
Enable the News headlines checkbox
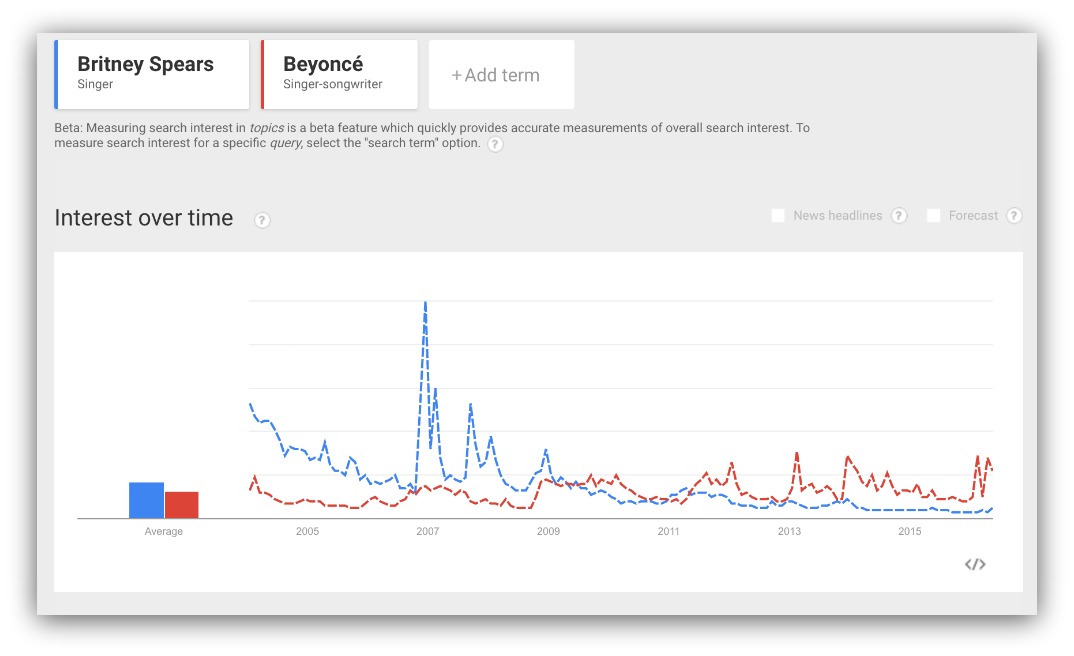click(778, 216)
